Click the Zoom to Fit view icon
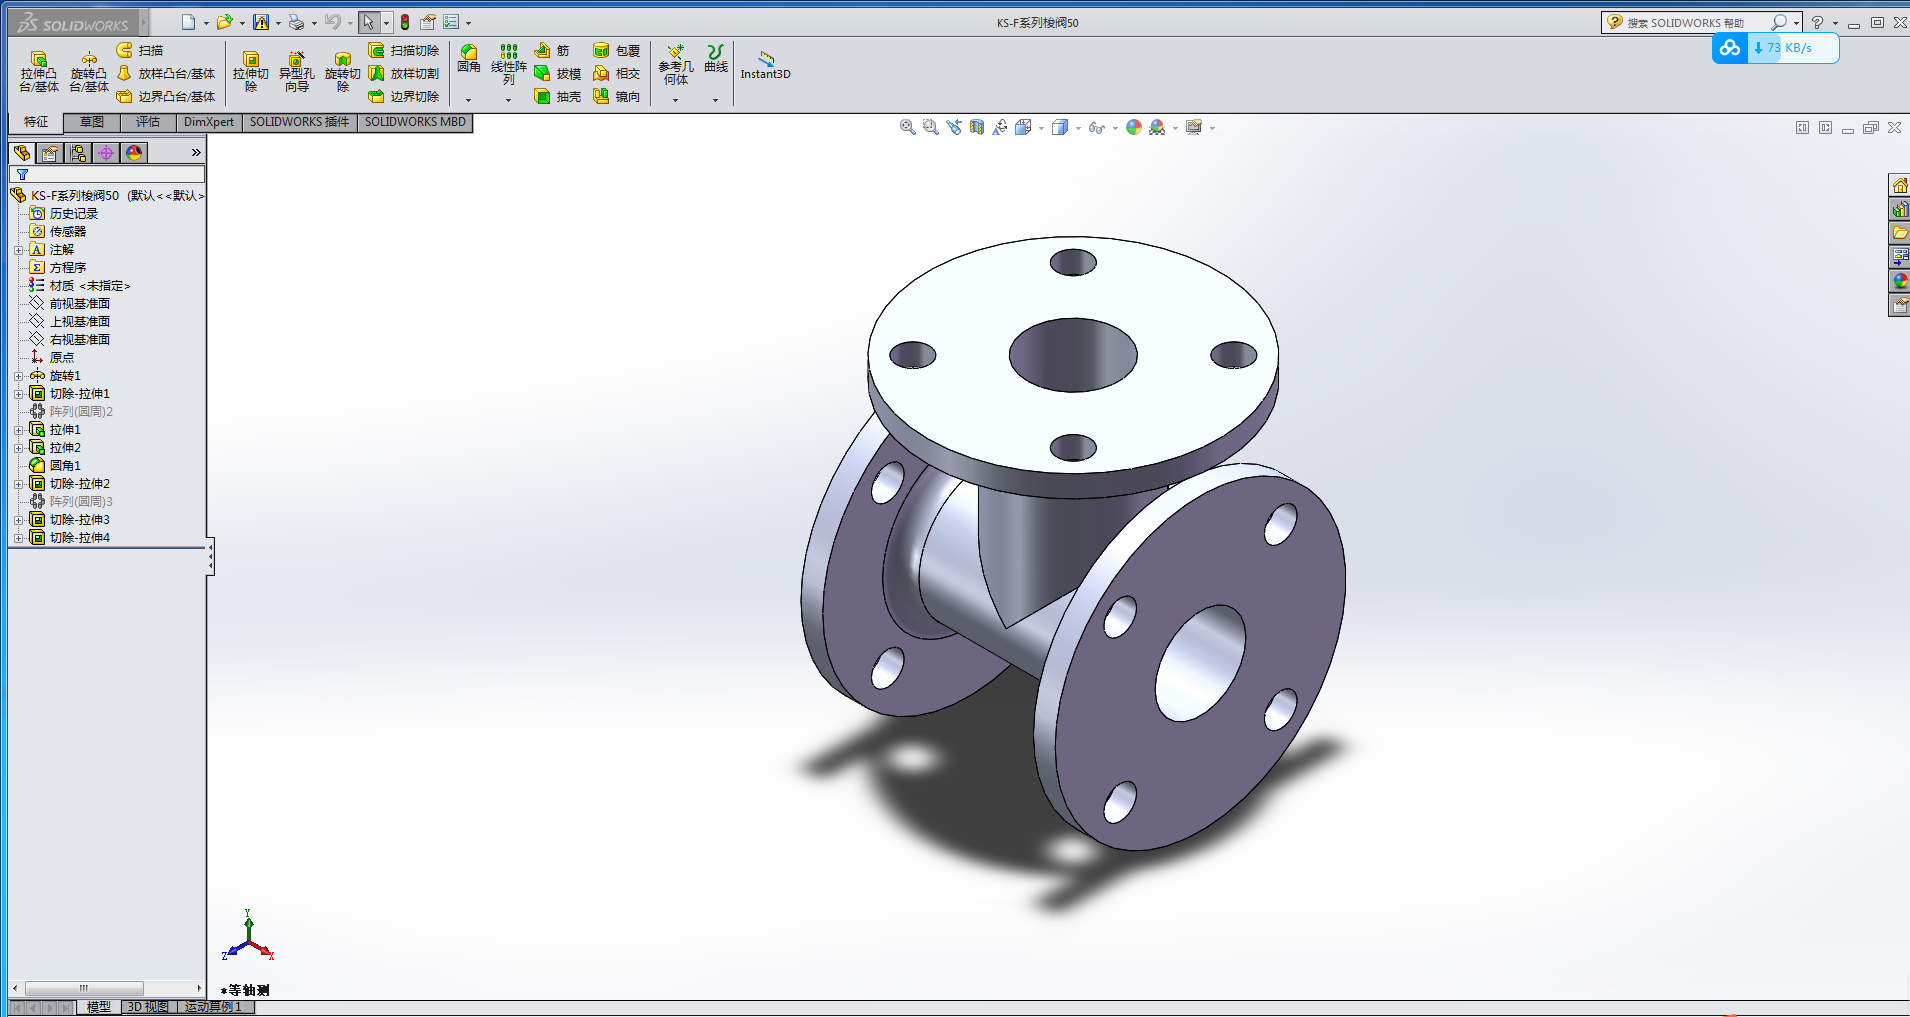Screen dimensions: 1910x1017 coord(907,128)
